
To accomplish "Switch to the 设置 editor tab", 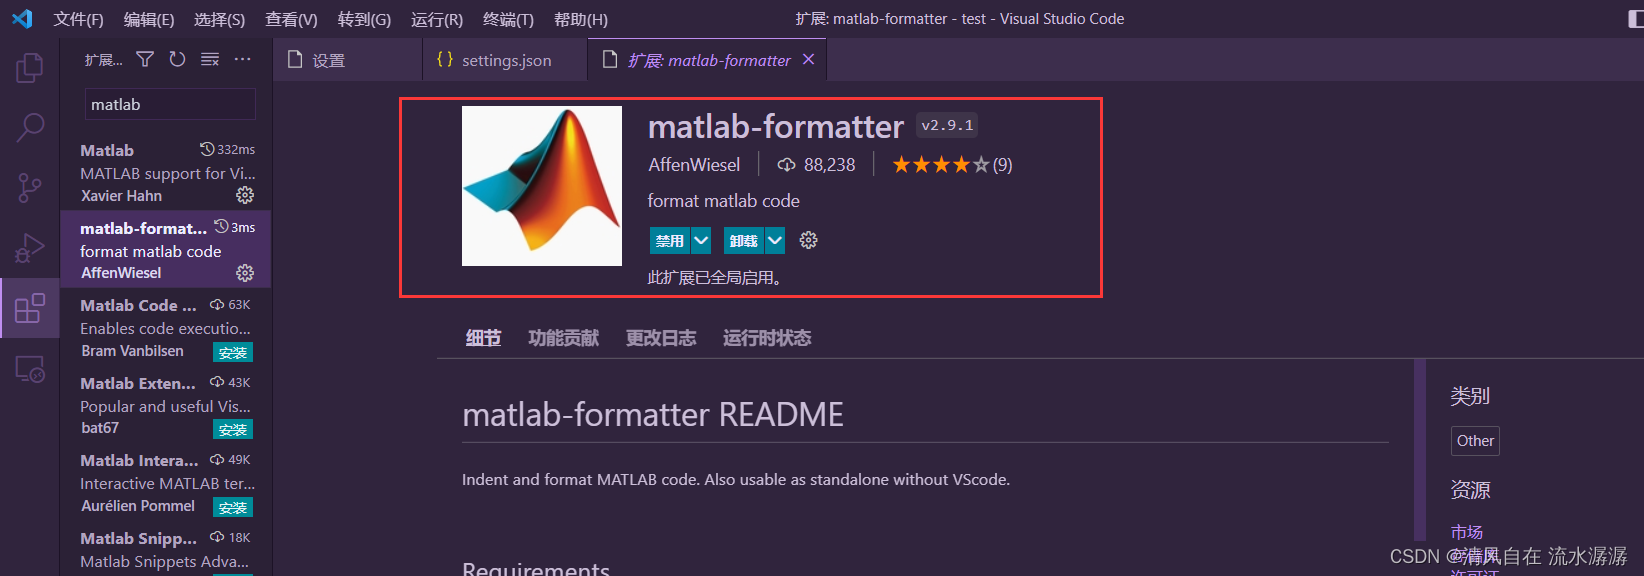I will [x=348, y=60].
